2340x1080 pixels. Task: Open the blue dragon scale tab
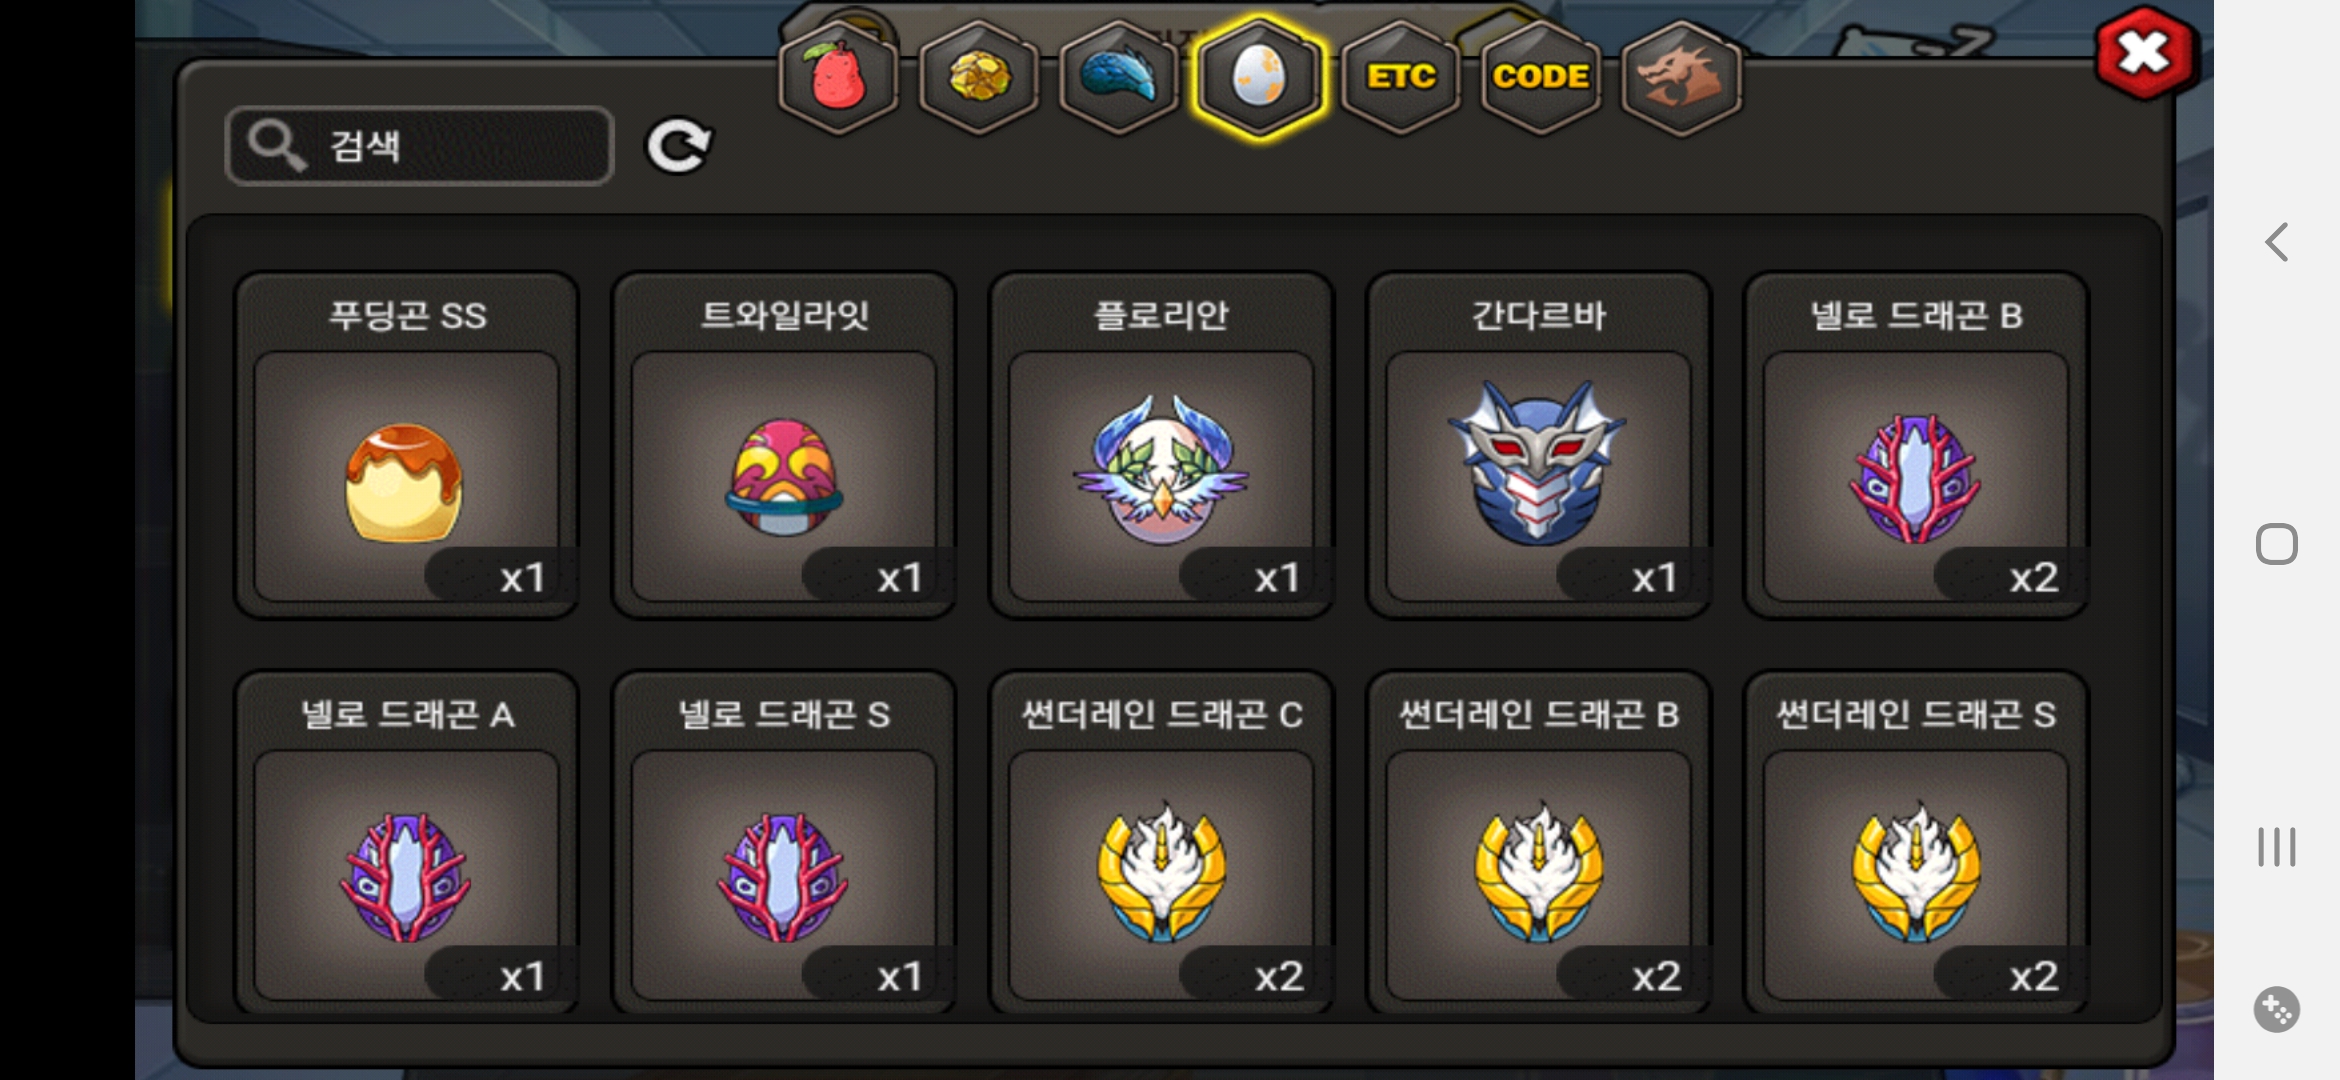point(1119,77)
